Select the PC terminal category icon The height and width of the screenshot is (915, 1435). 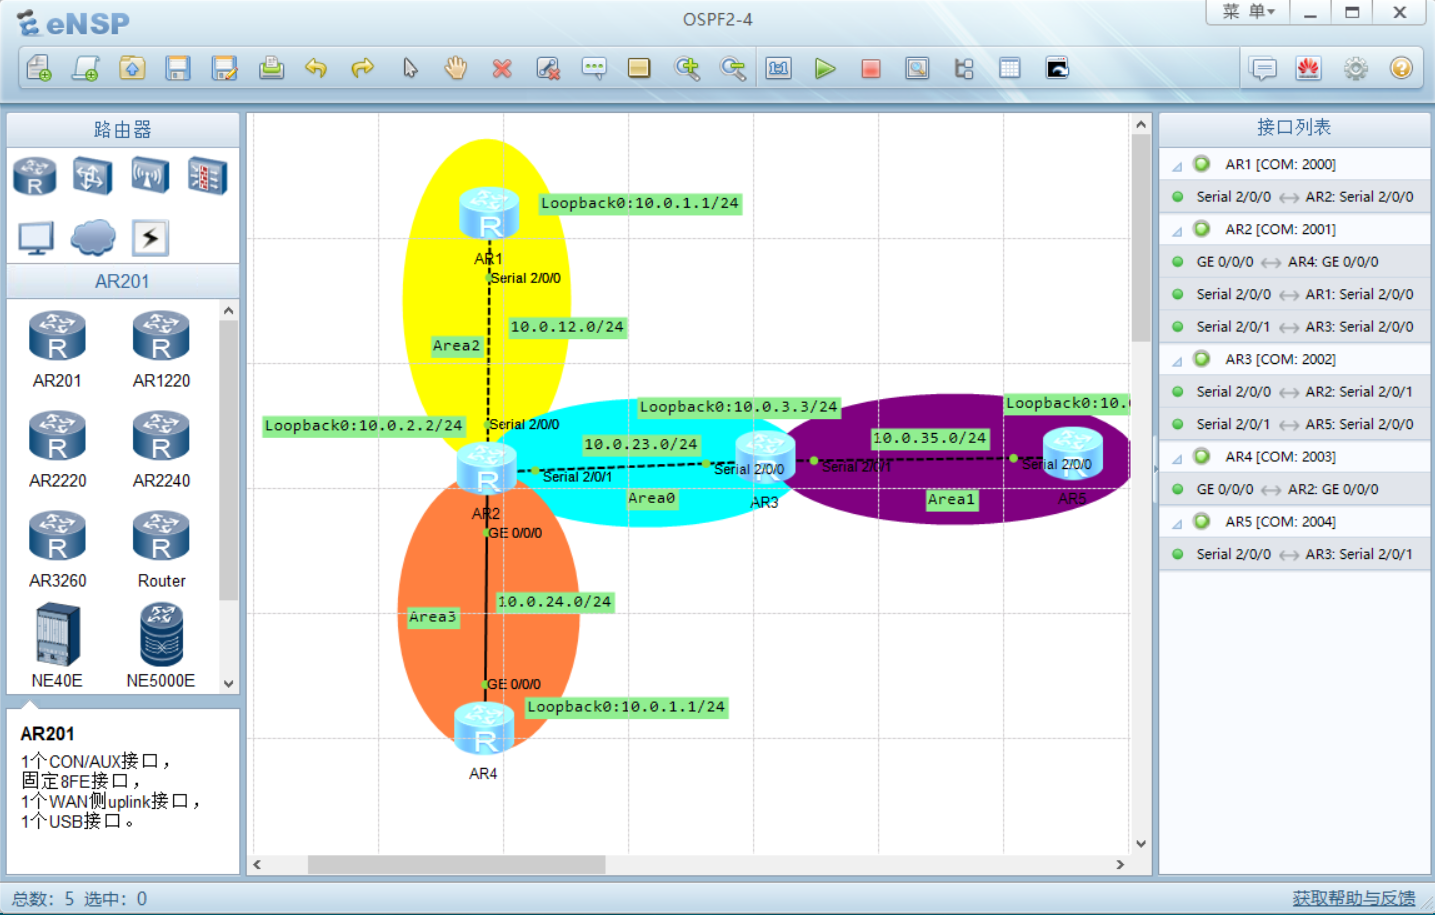point(36,238)
